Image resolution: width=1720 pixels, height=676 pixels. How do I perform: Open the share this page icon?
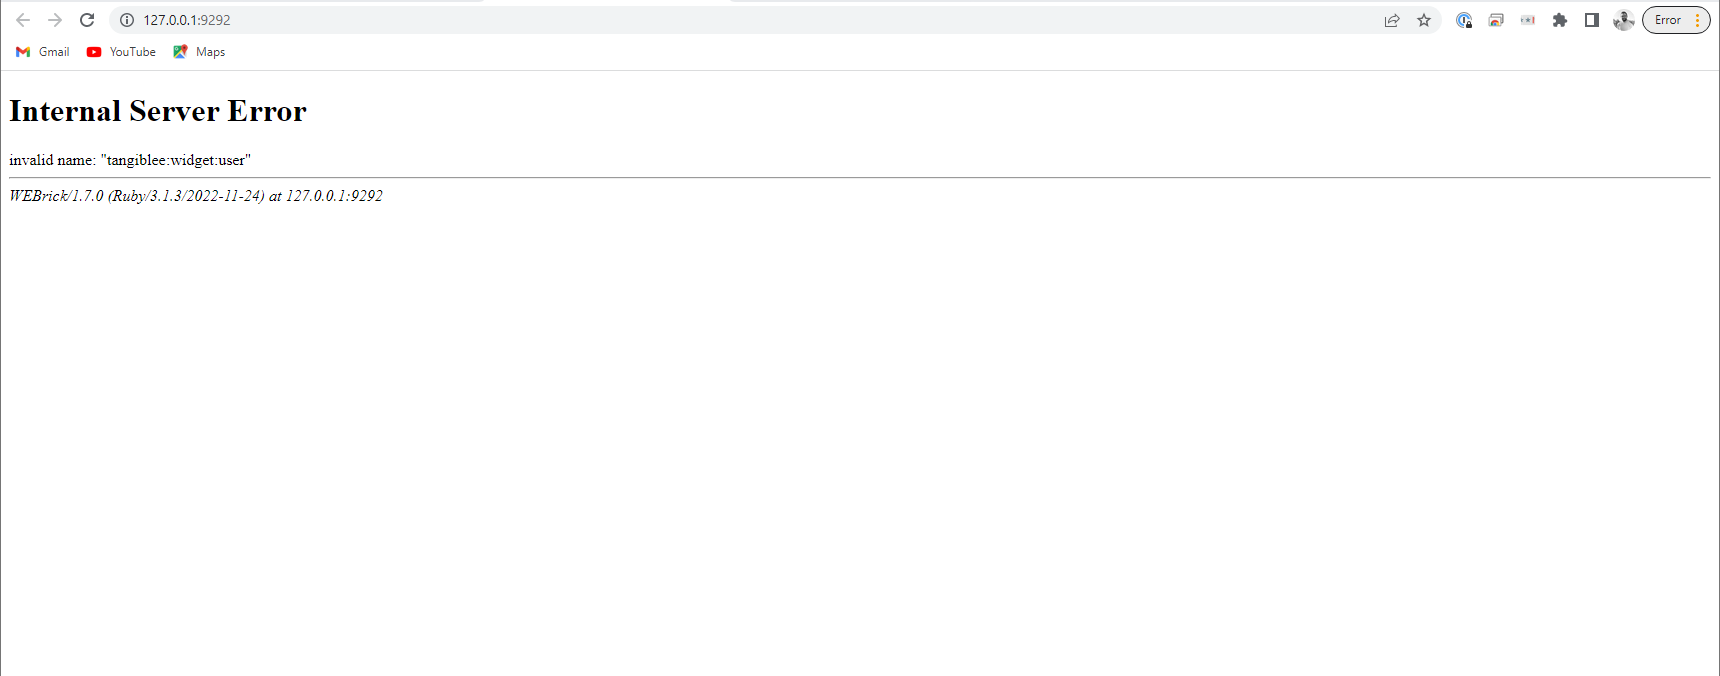click(x=1392, y=19)
